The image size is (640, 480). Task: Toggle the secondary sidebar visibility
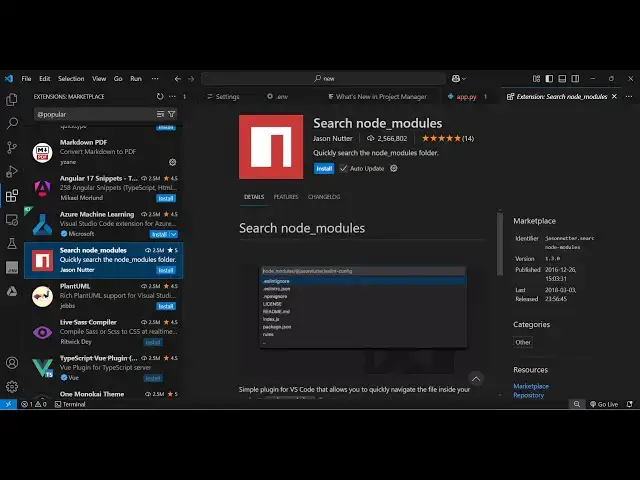pos(575,78)
